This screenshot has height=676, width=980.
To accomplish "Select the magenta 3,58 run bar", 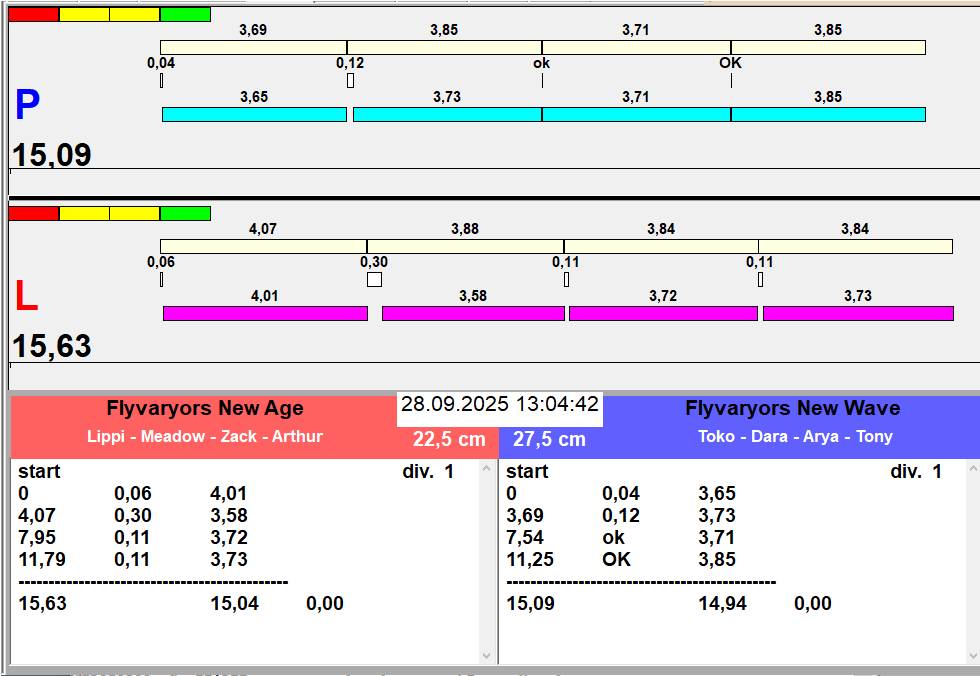I will click(x=473, y=313).
